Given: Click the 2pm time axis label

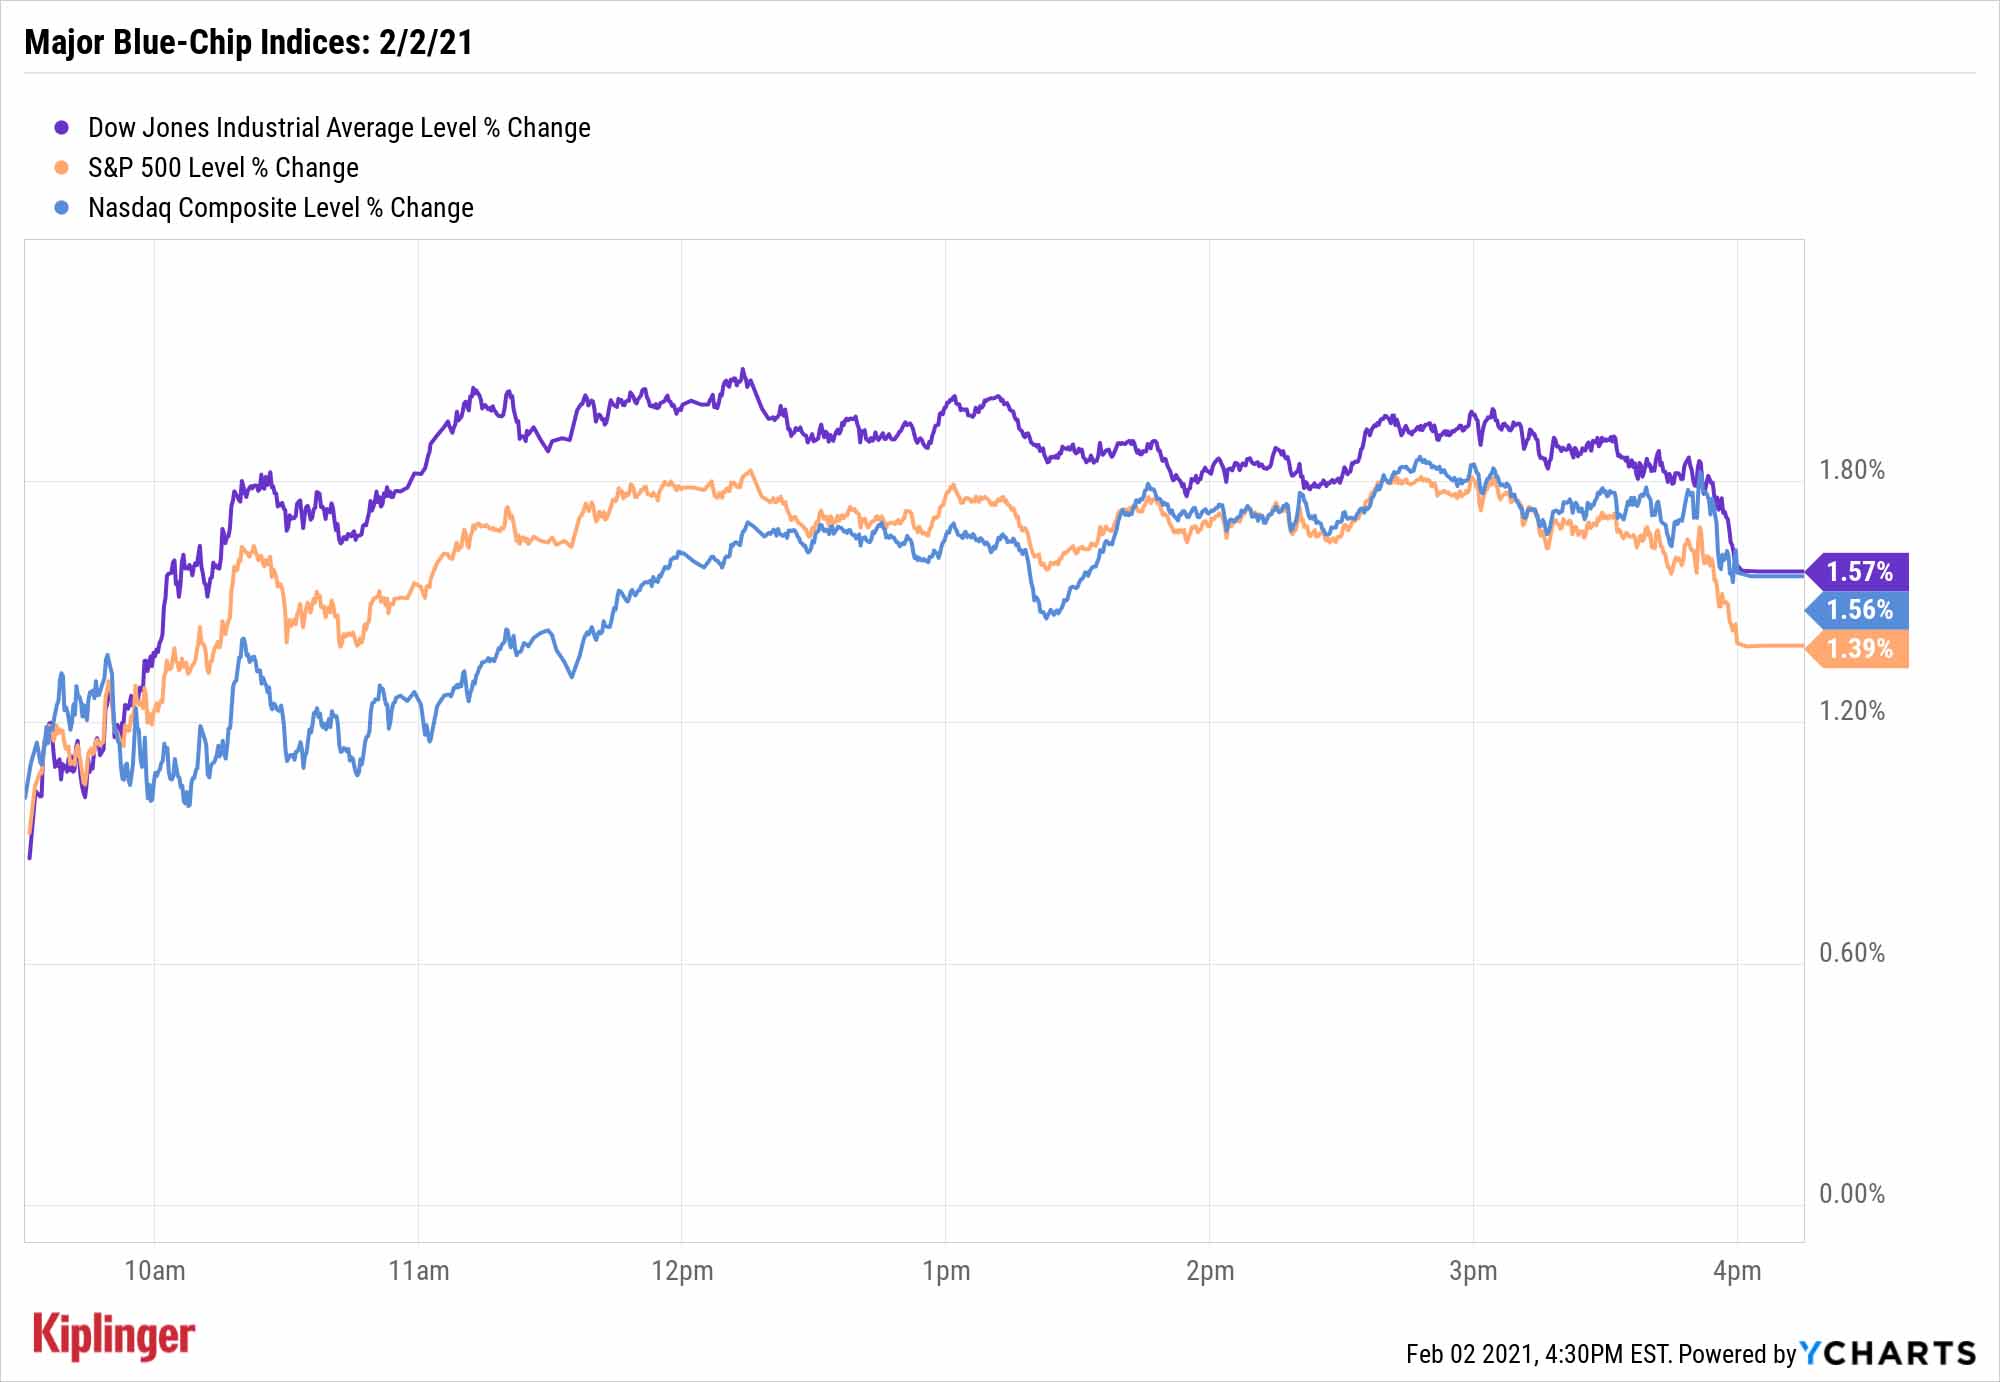Looking at the screenshot, I should coord(1210,1271).
